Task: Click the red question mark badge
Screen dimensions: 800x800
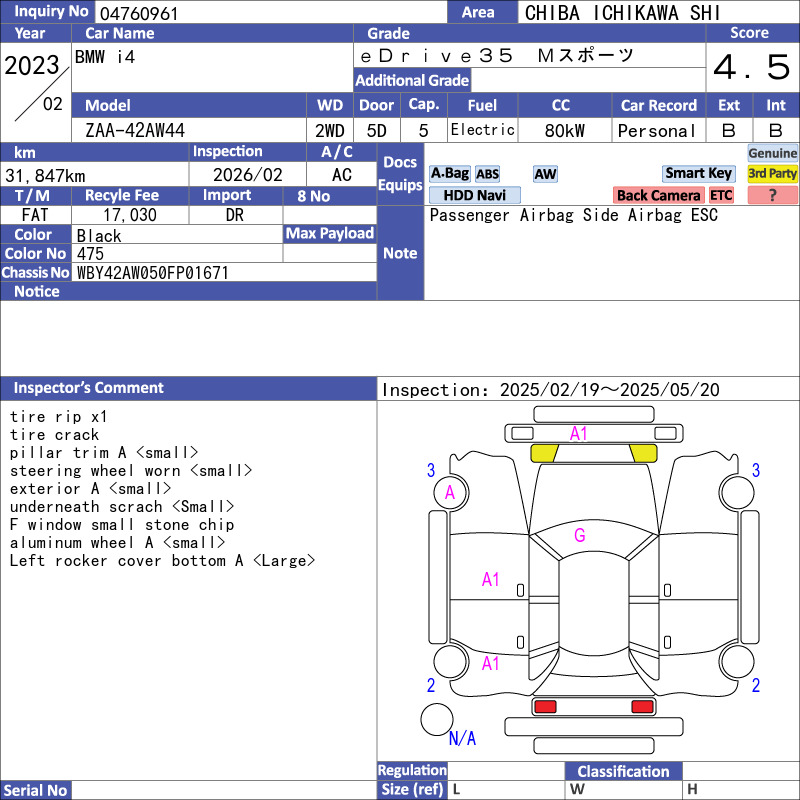Action: 772,195
